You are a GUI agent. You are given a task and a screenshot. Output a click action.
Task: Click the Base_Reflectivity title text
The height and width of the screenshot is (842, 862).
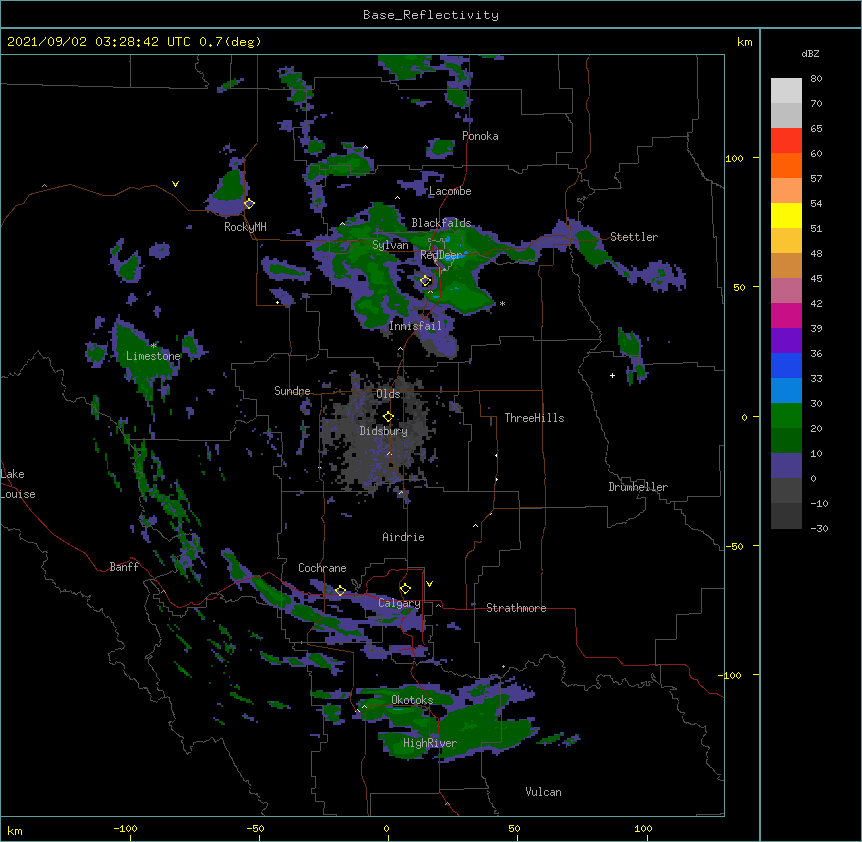[x=431, y=15]
